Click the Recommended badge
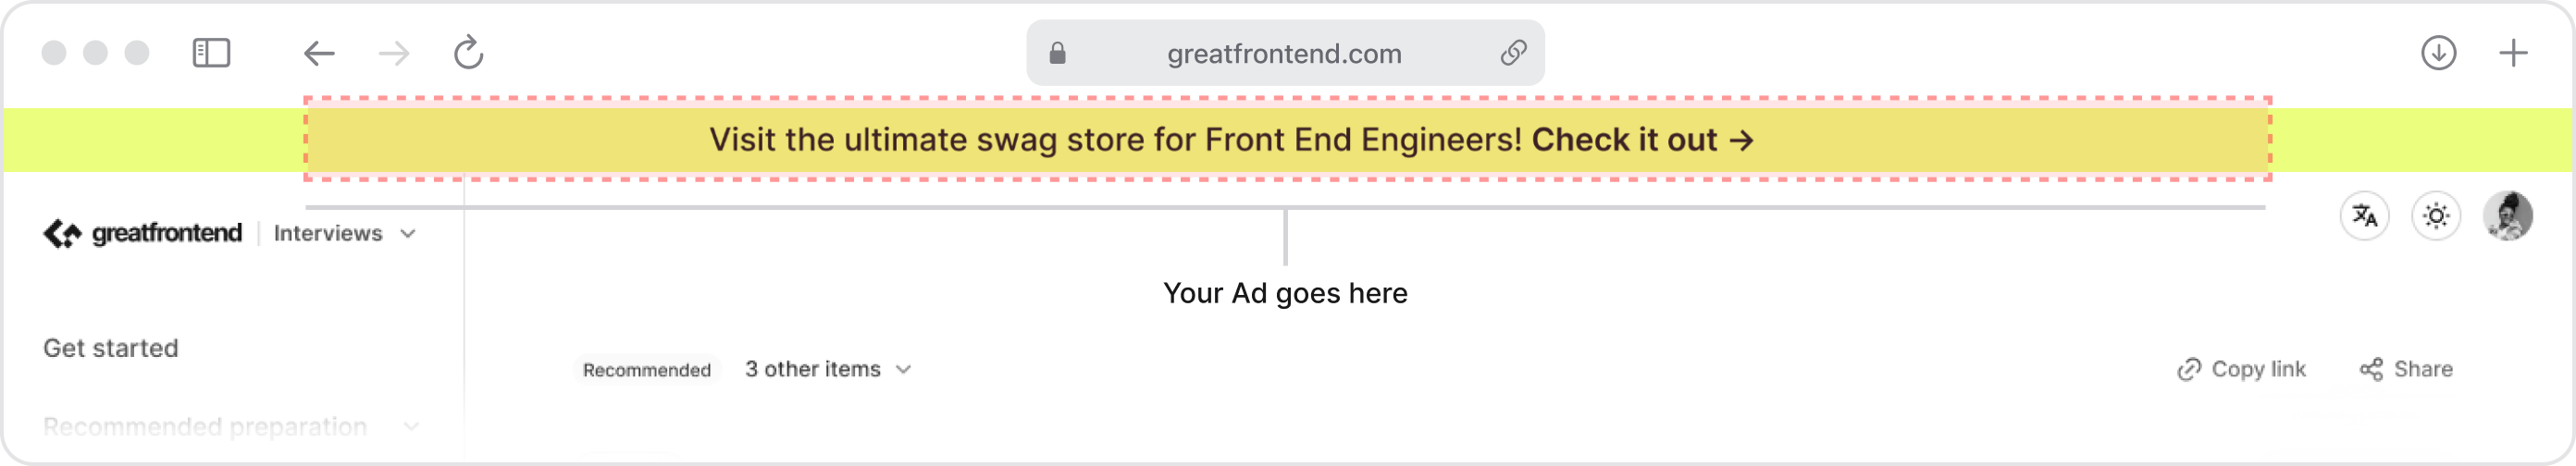 pos(646,370)
